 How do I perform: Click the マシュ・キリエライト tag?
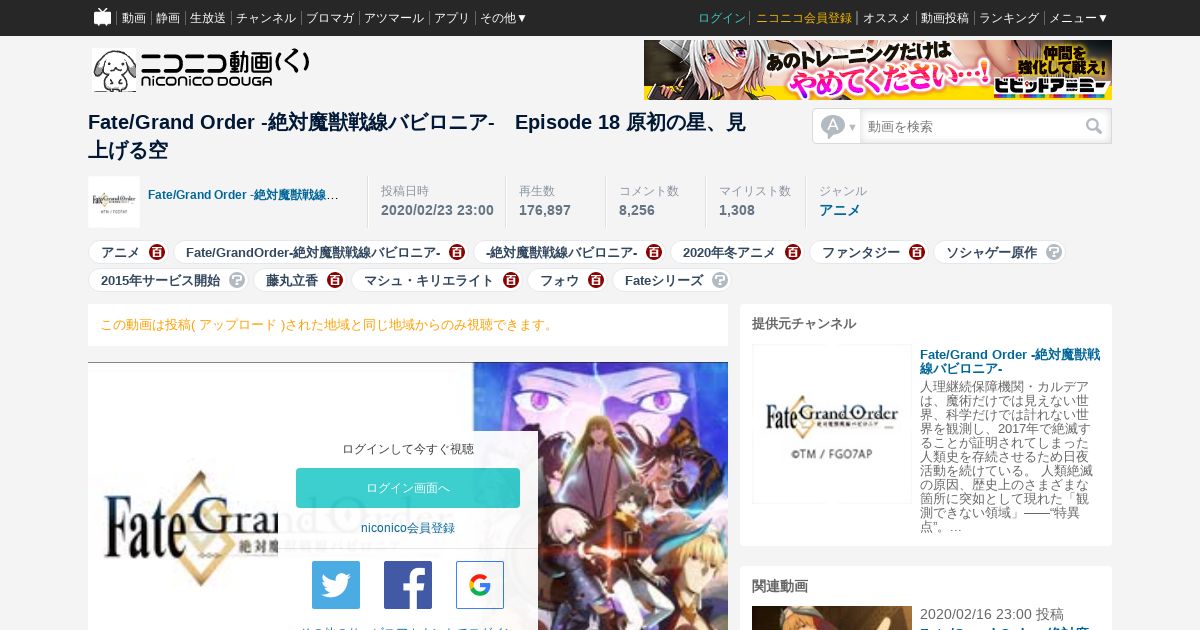429,280
